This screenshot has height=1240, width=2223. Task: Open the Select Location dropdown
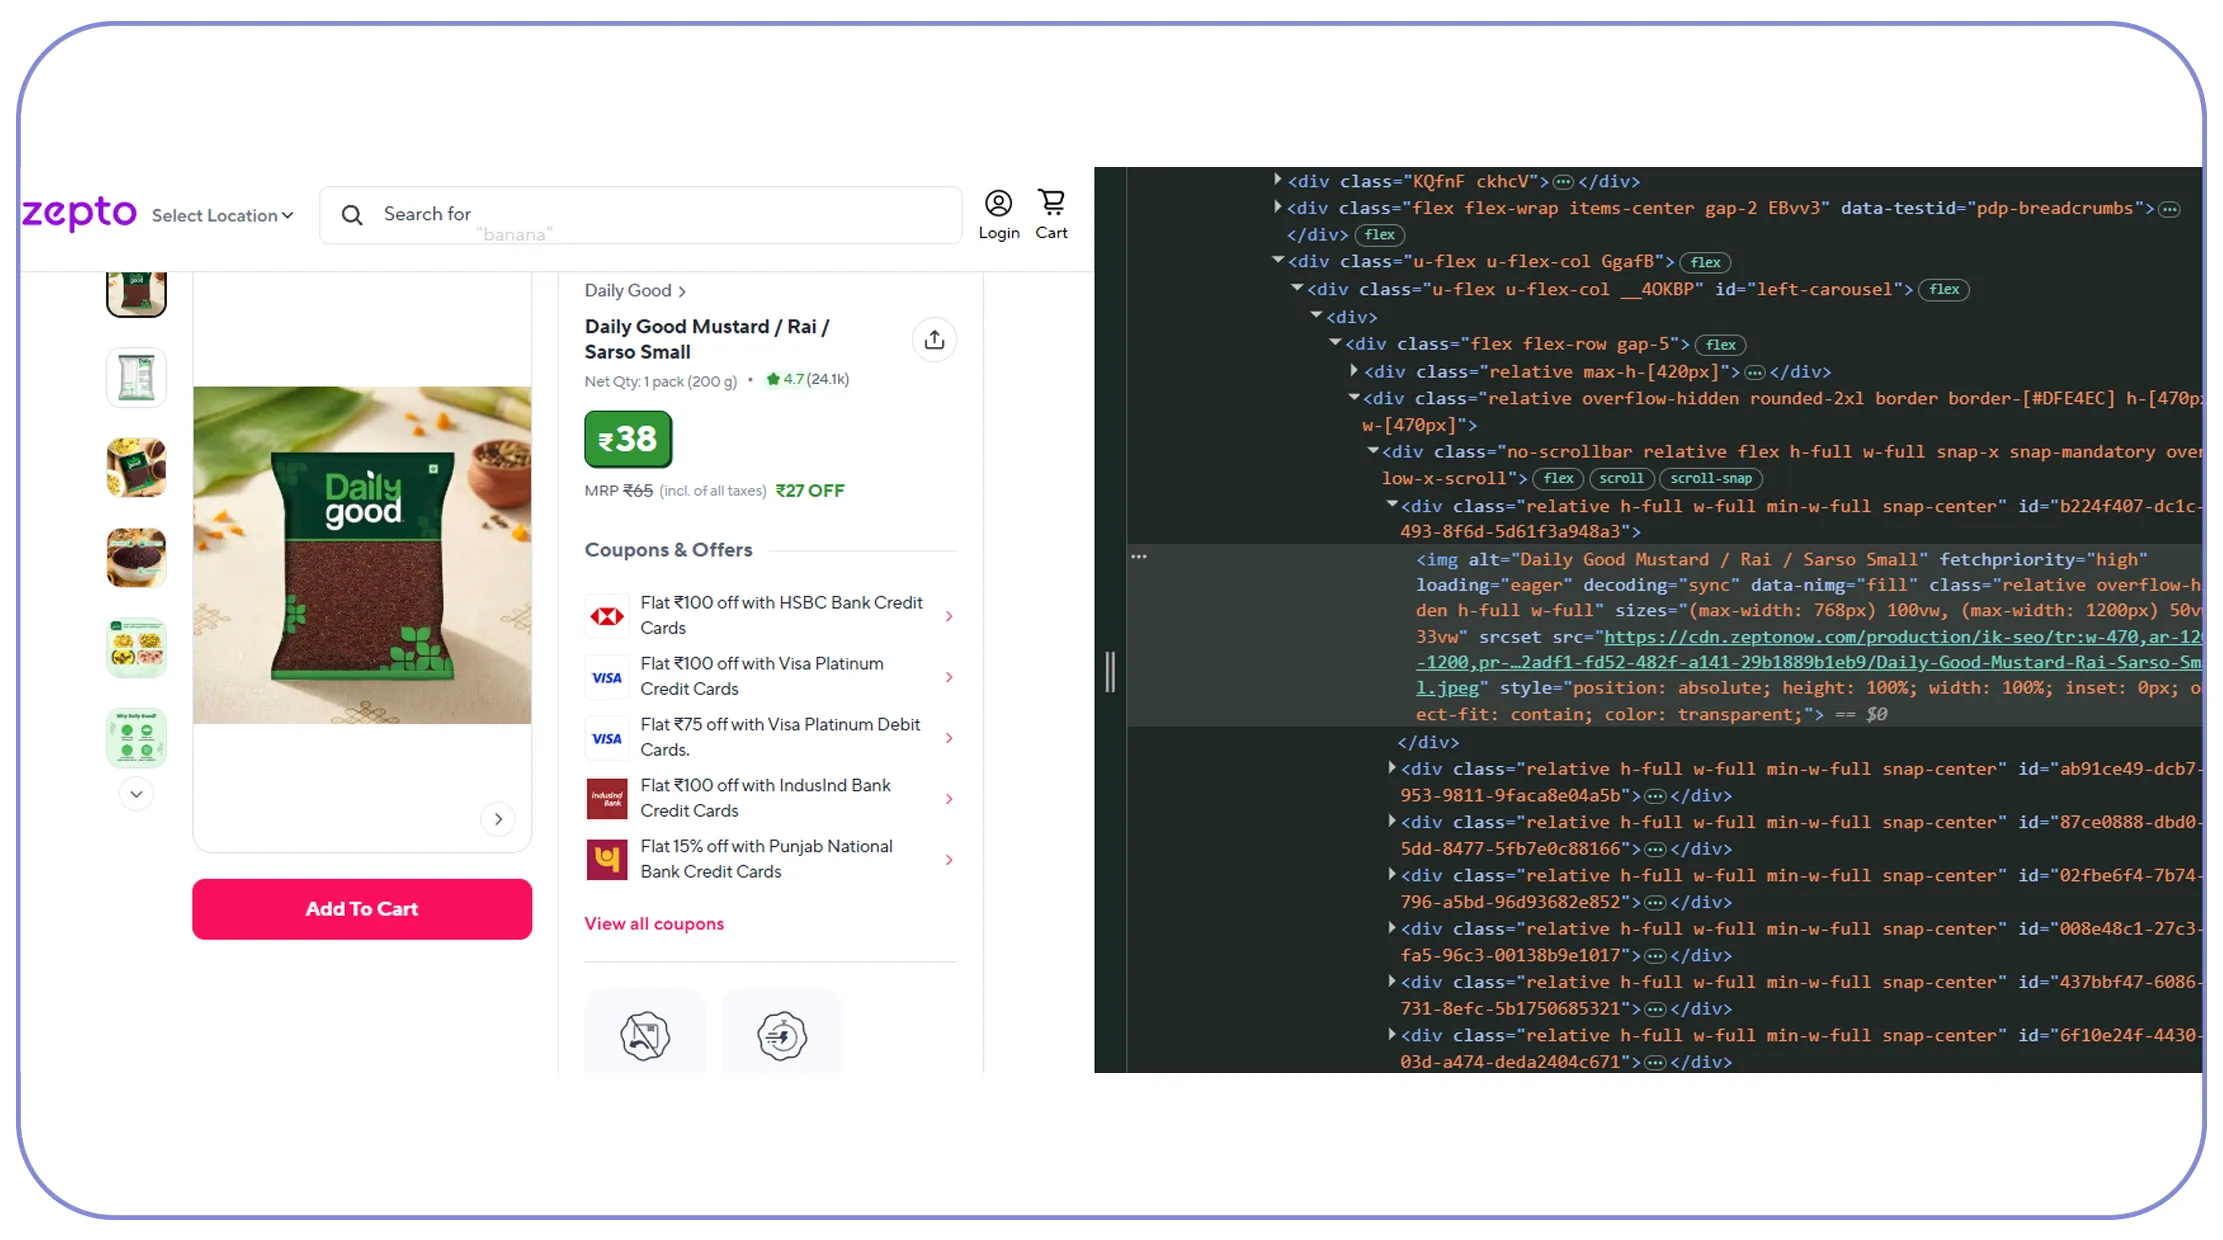[x=222, y=215]
